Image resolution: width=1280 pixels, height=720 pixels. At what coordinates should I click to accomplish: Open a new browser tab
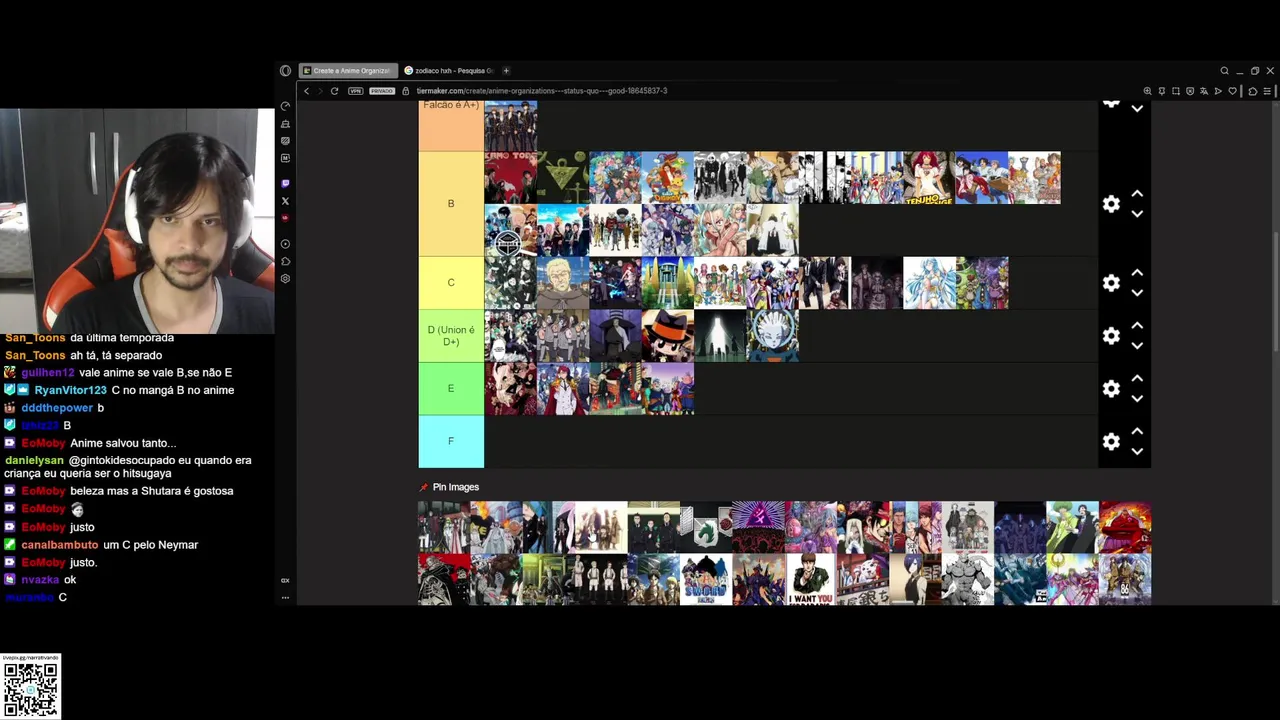pos(506,71)
